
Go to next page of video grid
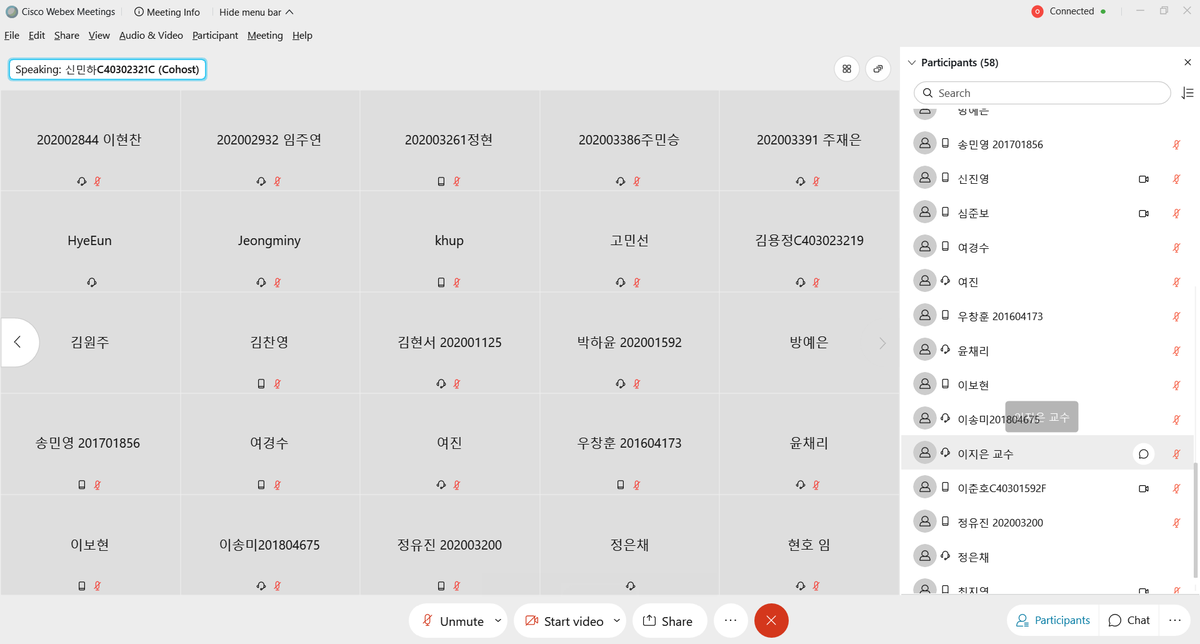882,343
